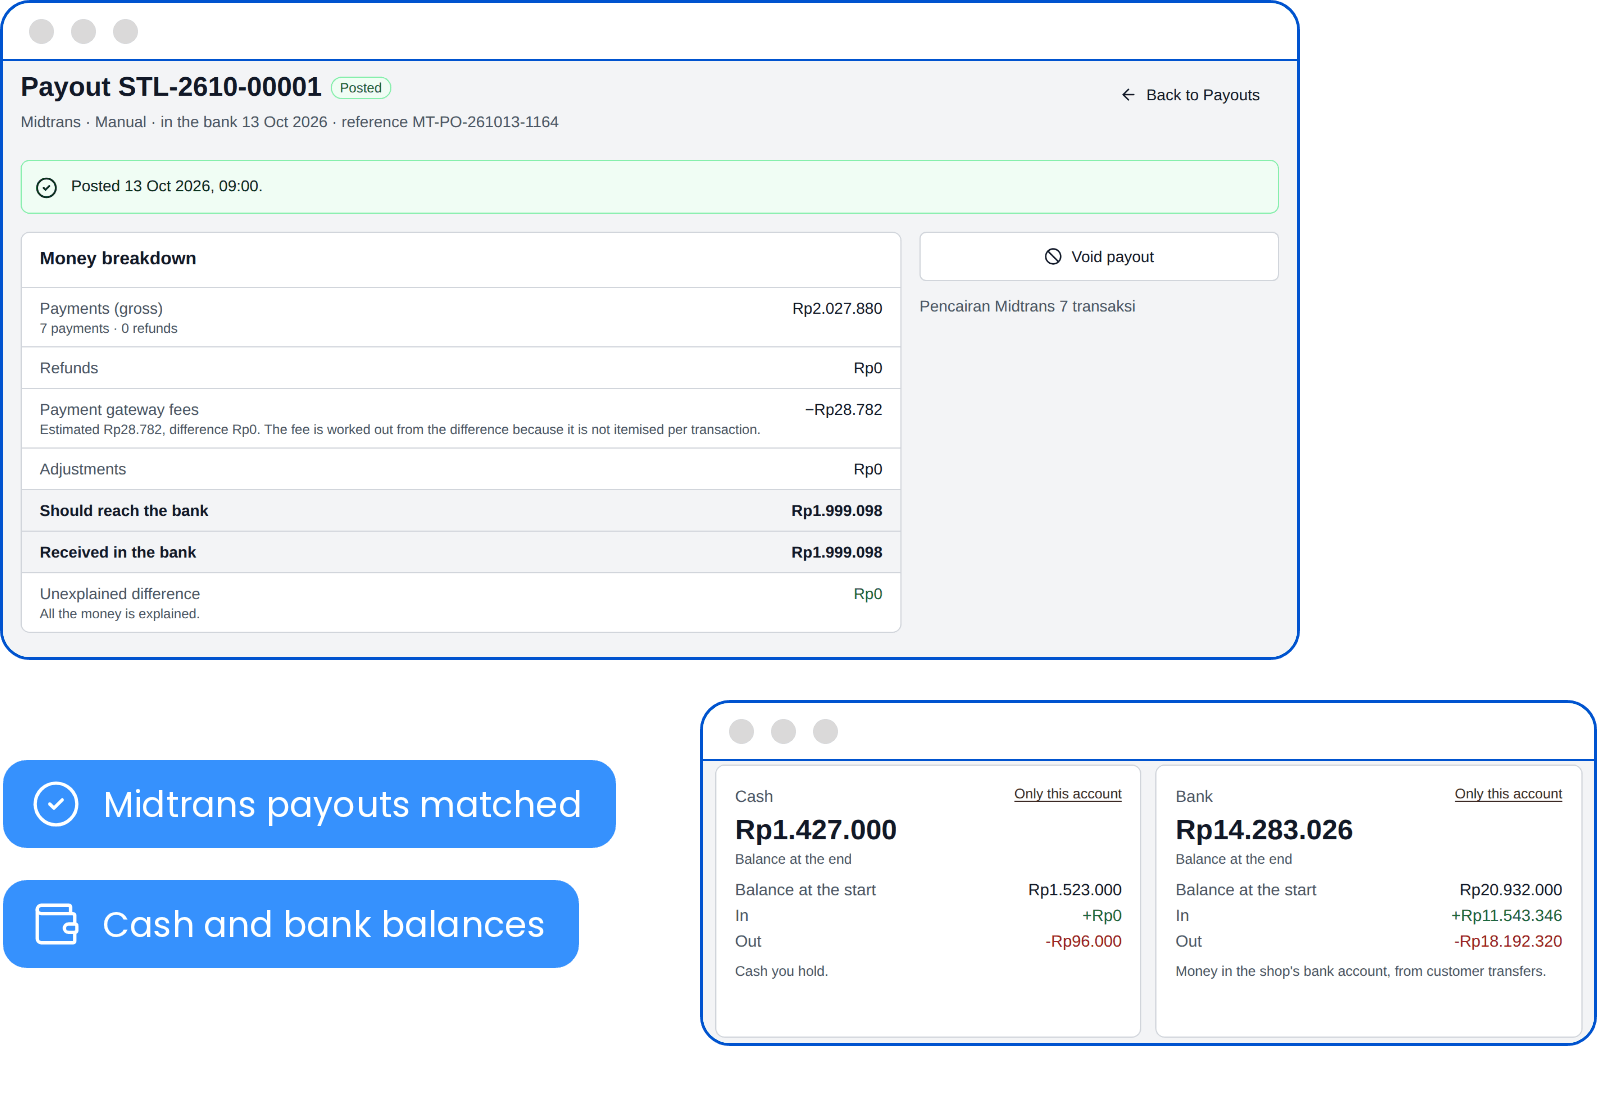Click the Cash you hold description
The height and width of the screenshot is (1110, 1600).
781,972
